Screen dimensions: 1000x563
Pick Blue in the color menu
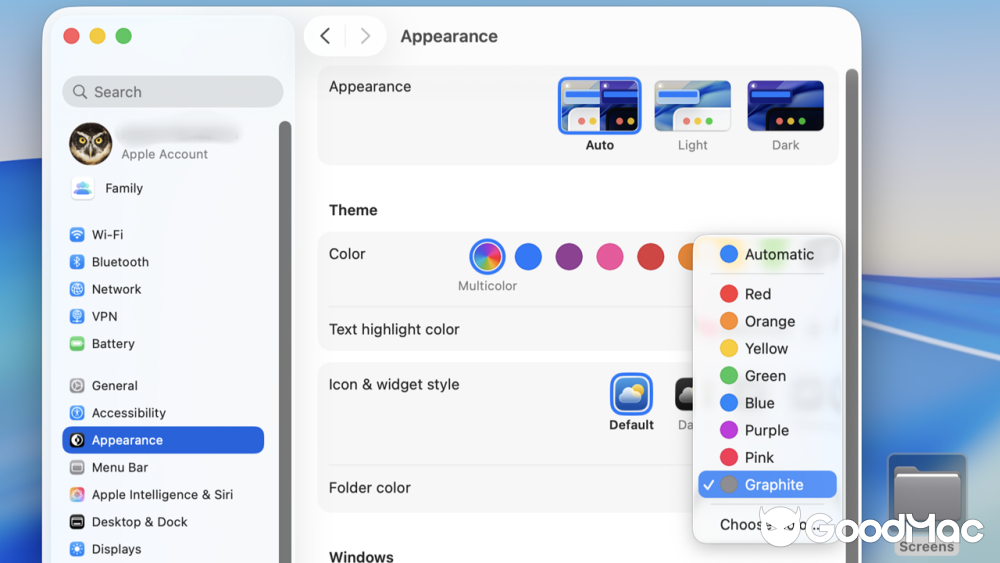pos(767,403)
